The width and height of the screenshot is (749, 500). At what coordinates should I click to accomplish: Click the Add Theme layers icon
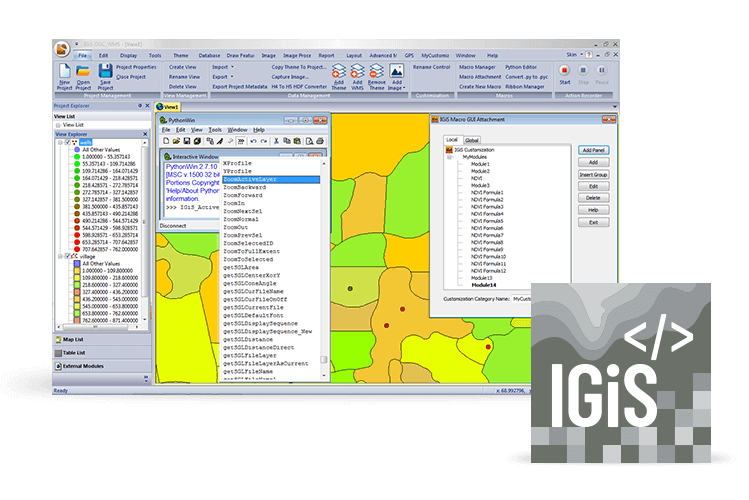[339, 71]
